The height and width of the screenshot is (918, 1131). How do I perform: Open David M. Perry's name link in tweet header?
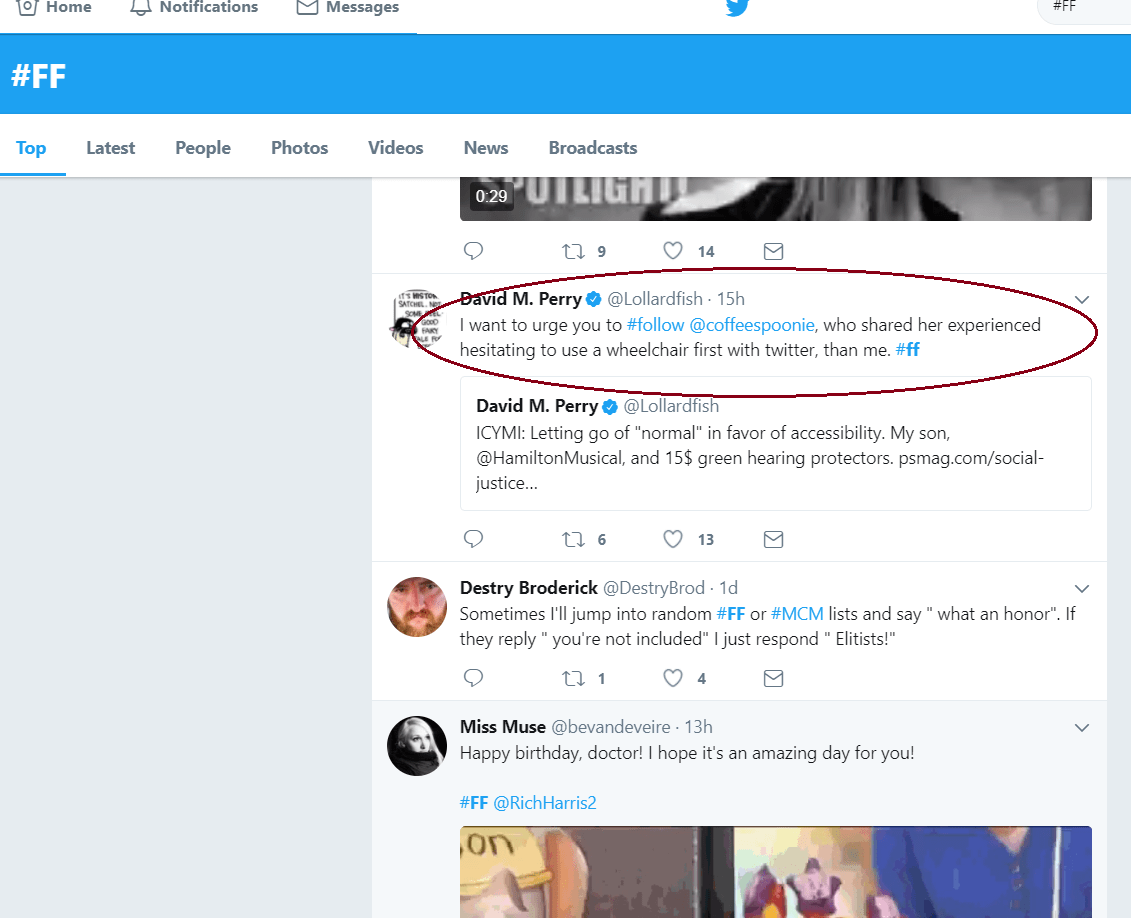pyautogui.click(x=521, y=299)
